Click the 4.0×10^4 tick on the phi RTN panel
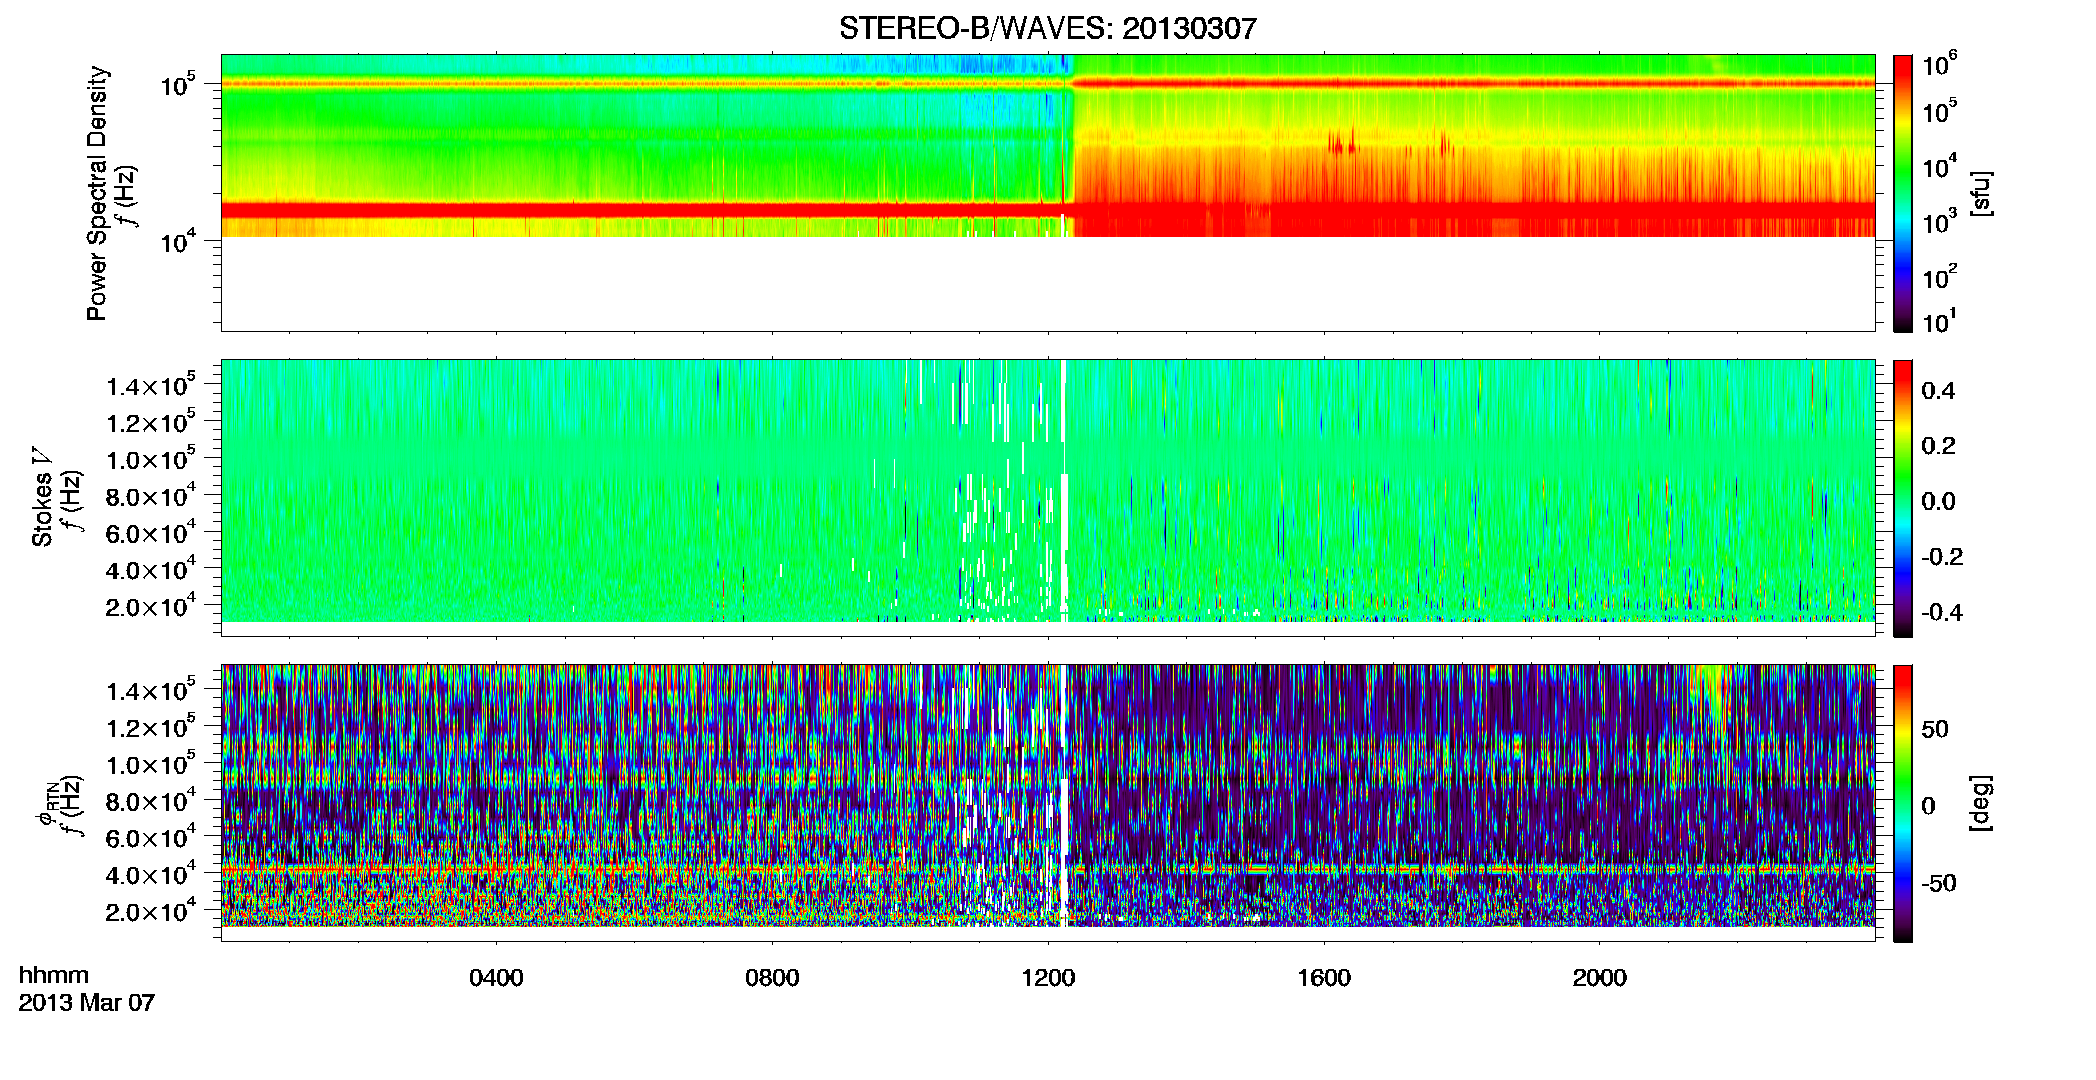2096x1080 pixels. 150,873
